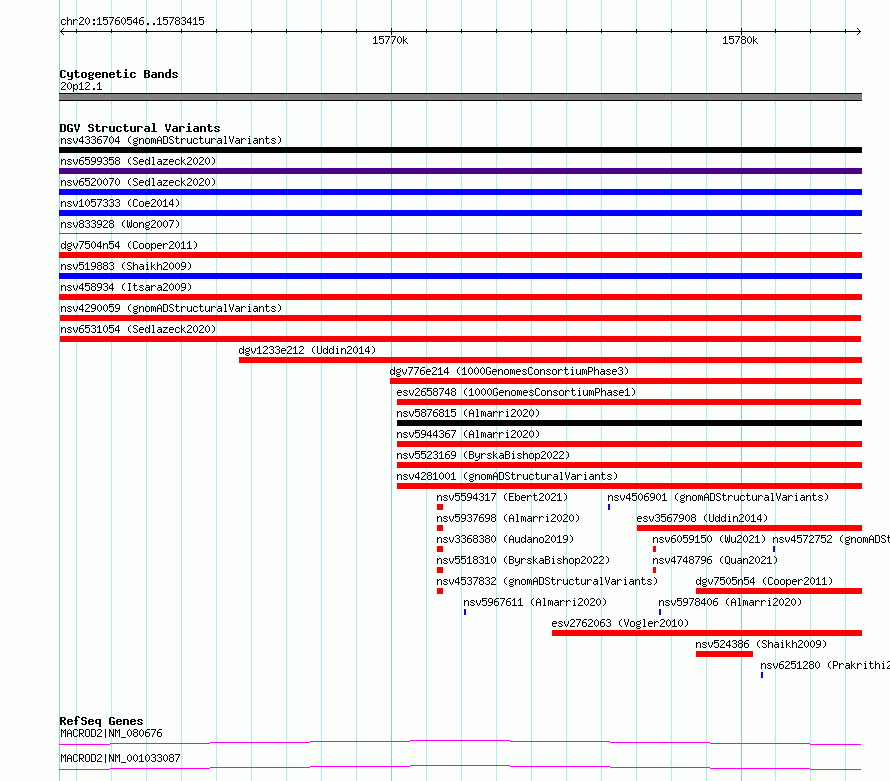Image resolution: width=890 pixels, height=781 pixels.
Task: Click the nsv4748796 (Quan2021) label
Action: 715,560
